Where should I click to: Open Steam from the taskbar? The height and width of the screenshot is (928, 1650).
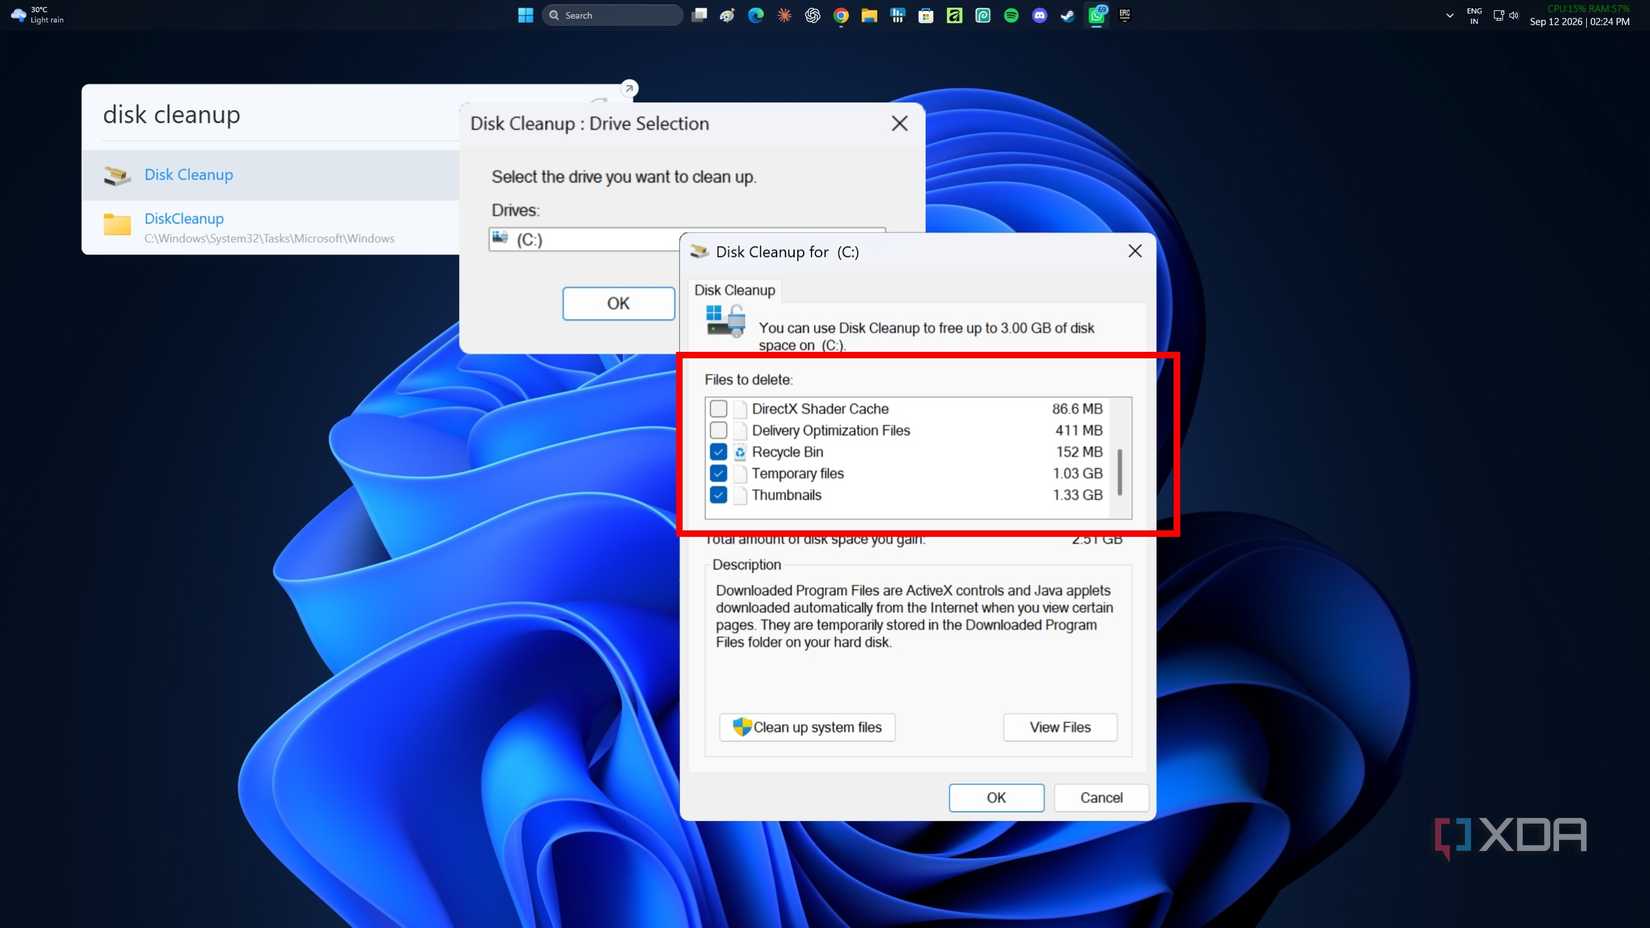coord(1068,15)
